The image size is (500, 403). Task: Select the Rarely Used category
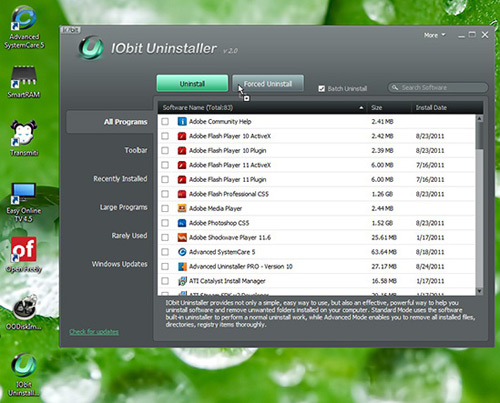[x=129, y=236]
